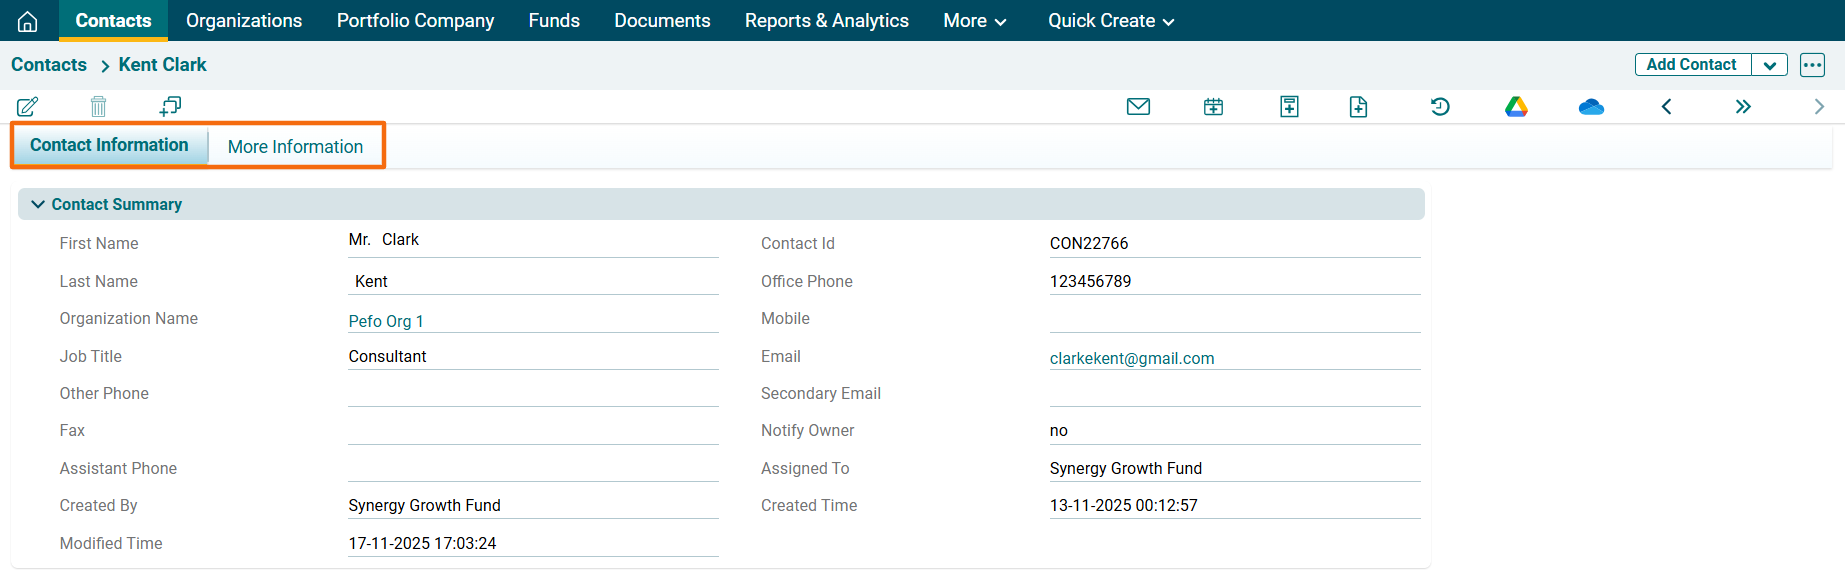Go to the home icon
The height and width of the screenshot is (579, 1845).
(x=28, y=21)
